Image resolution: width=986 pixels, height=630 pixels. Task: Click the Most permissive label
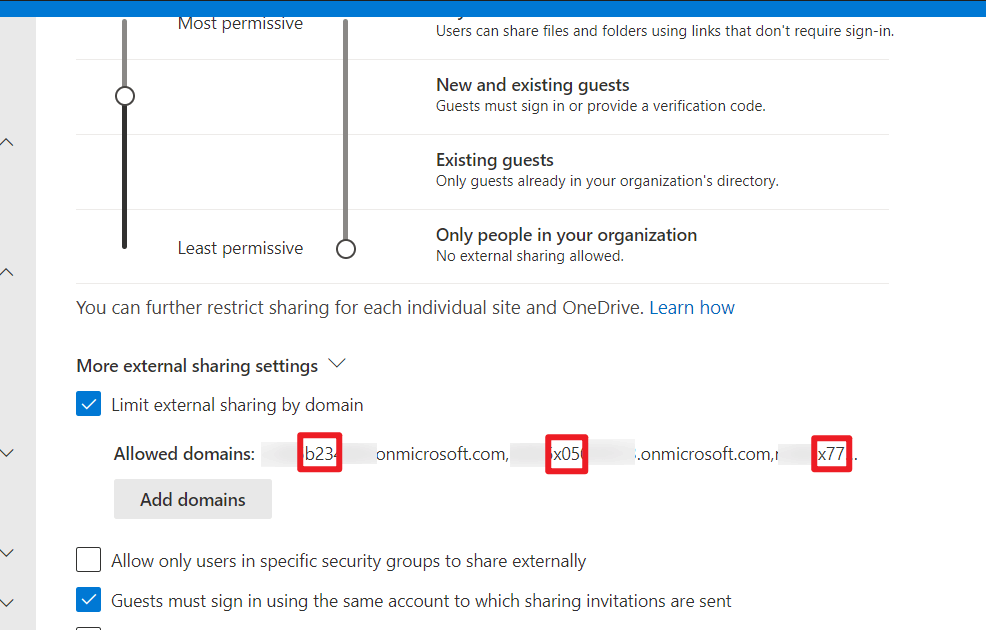(x=240, y=23)
